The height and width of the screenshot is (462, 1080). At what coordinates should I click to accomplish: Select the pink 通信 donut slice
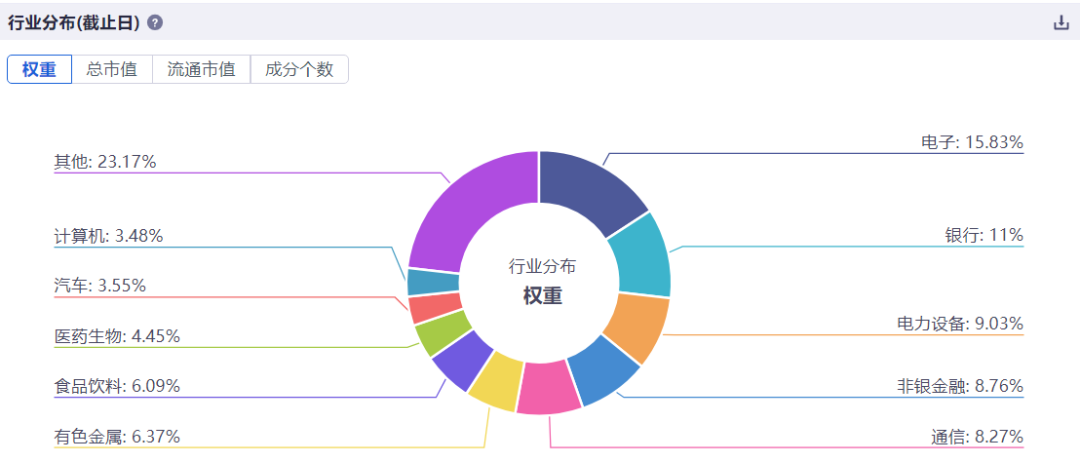548,388
